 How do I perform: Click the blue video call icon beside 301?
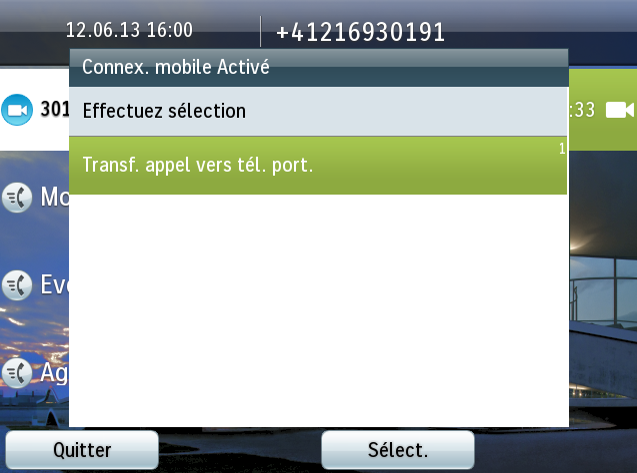point(17,110)
